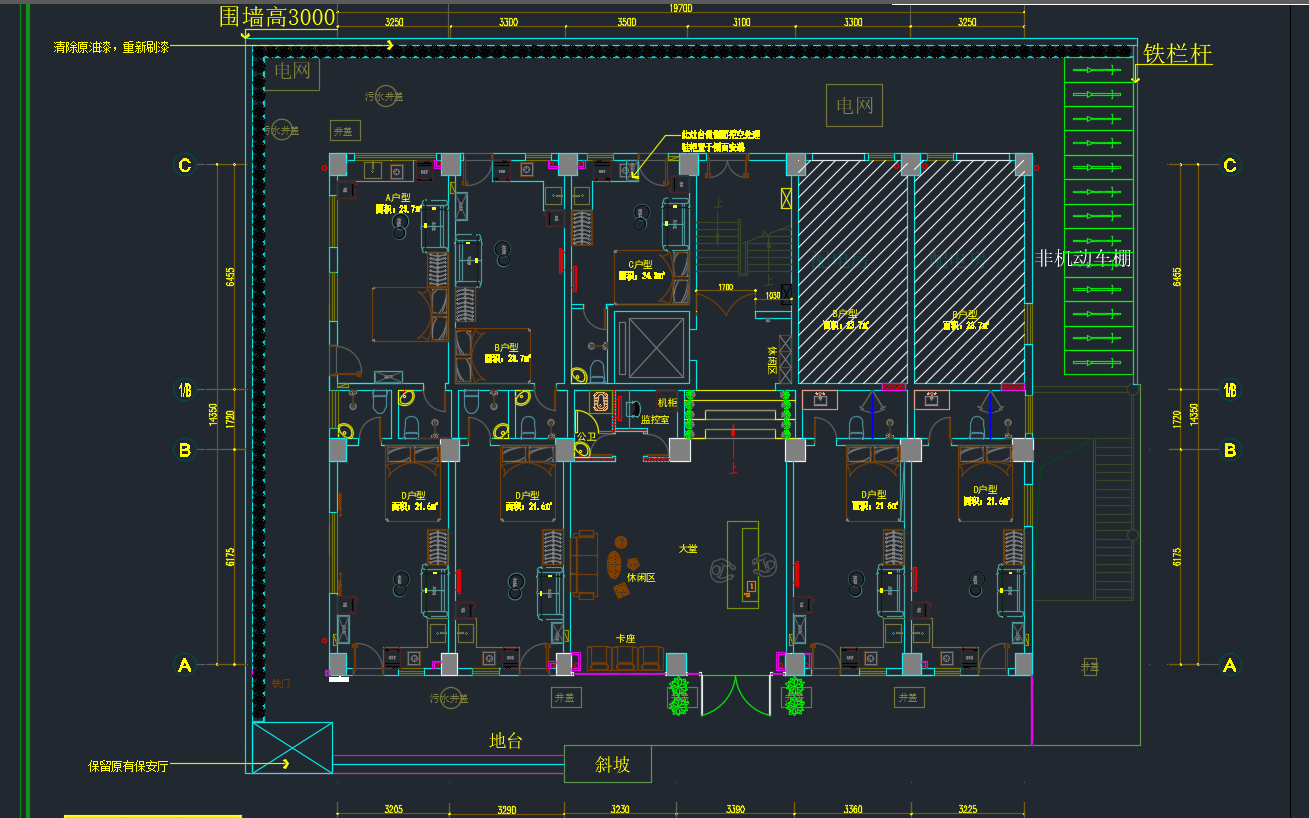Viewport: 1309px width, 818px height.
Task: Click the 铁栏杆 label
Action: (1178, 54)
